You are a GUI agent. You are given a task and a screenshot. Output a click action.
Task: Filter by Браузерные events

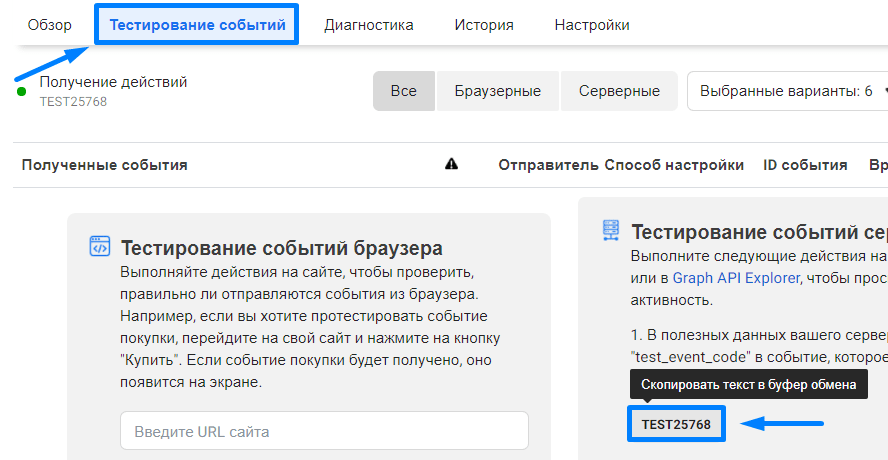(x=497, y=91)
